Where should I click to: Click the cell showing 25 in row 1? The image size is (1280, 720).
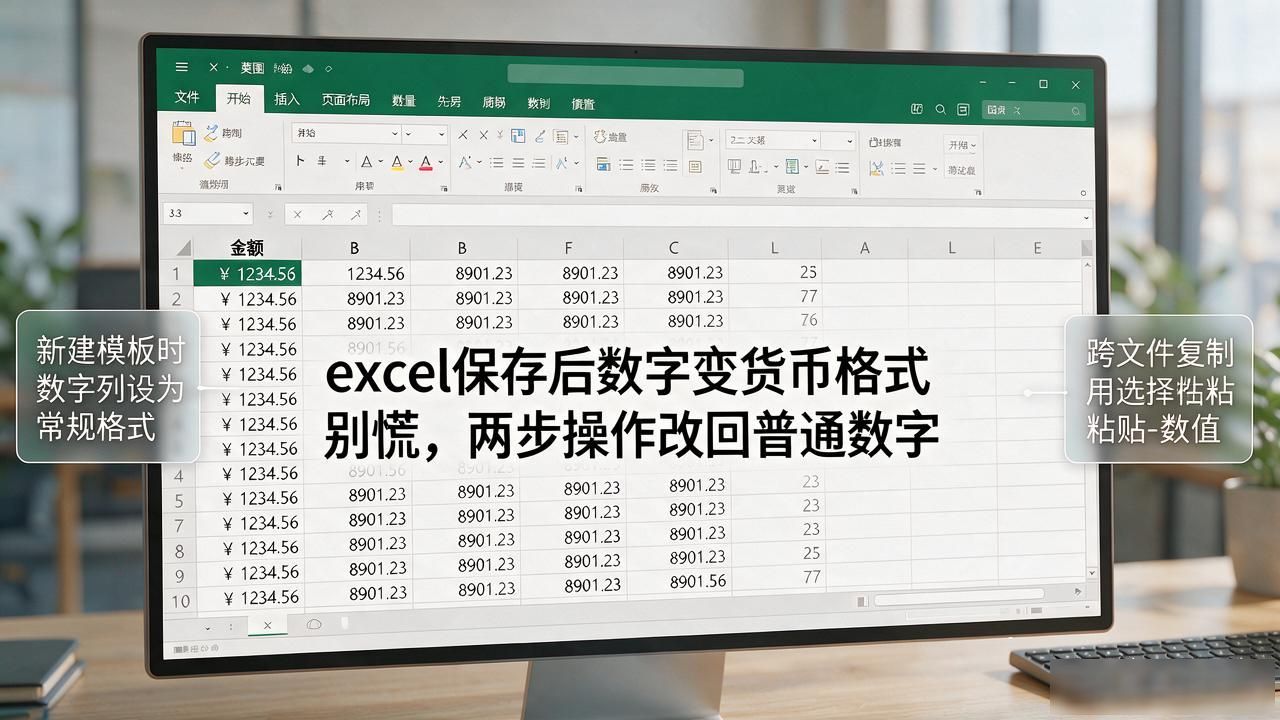pyautogui.click(x=776, y=272)
